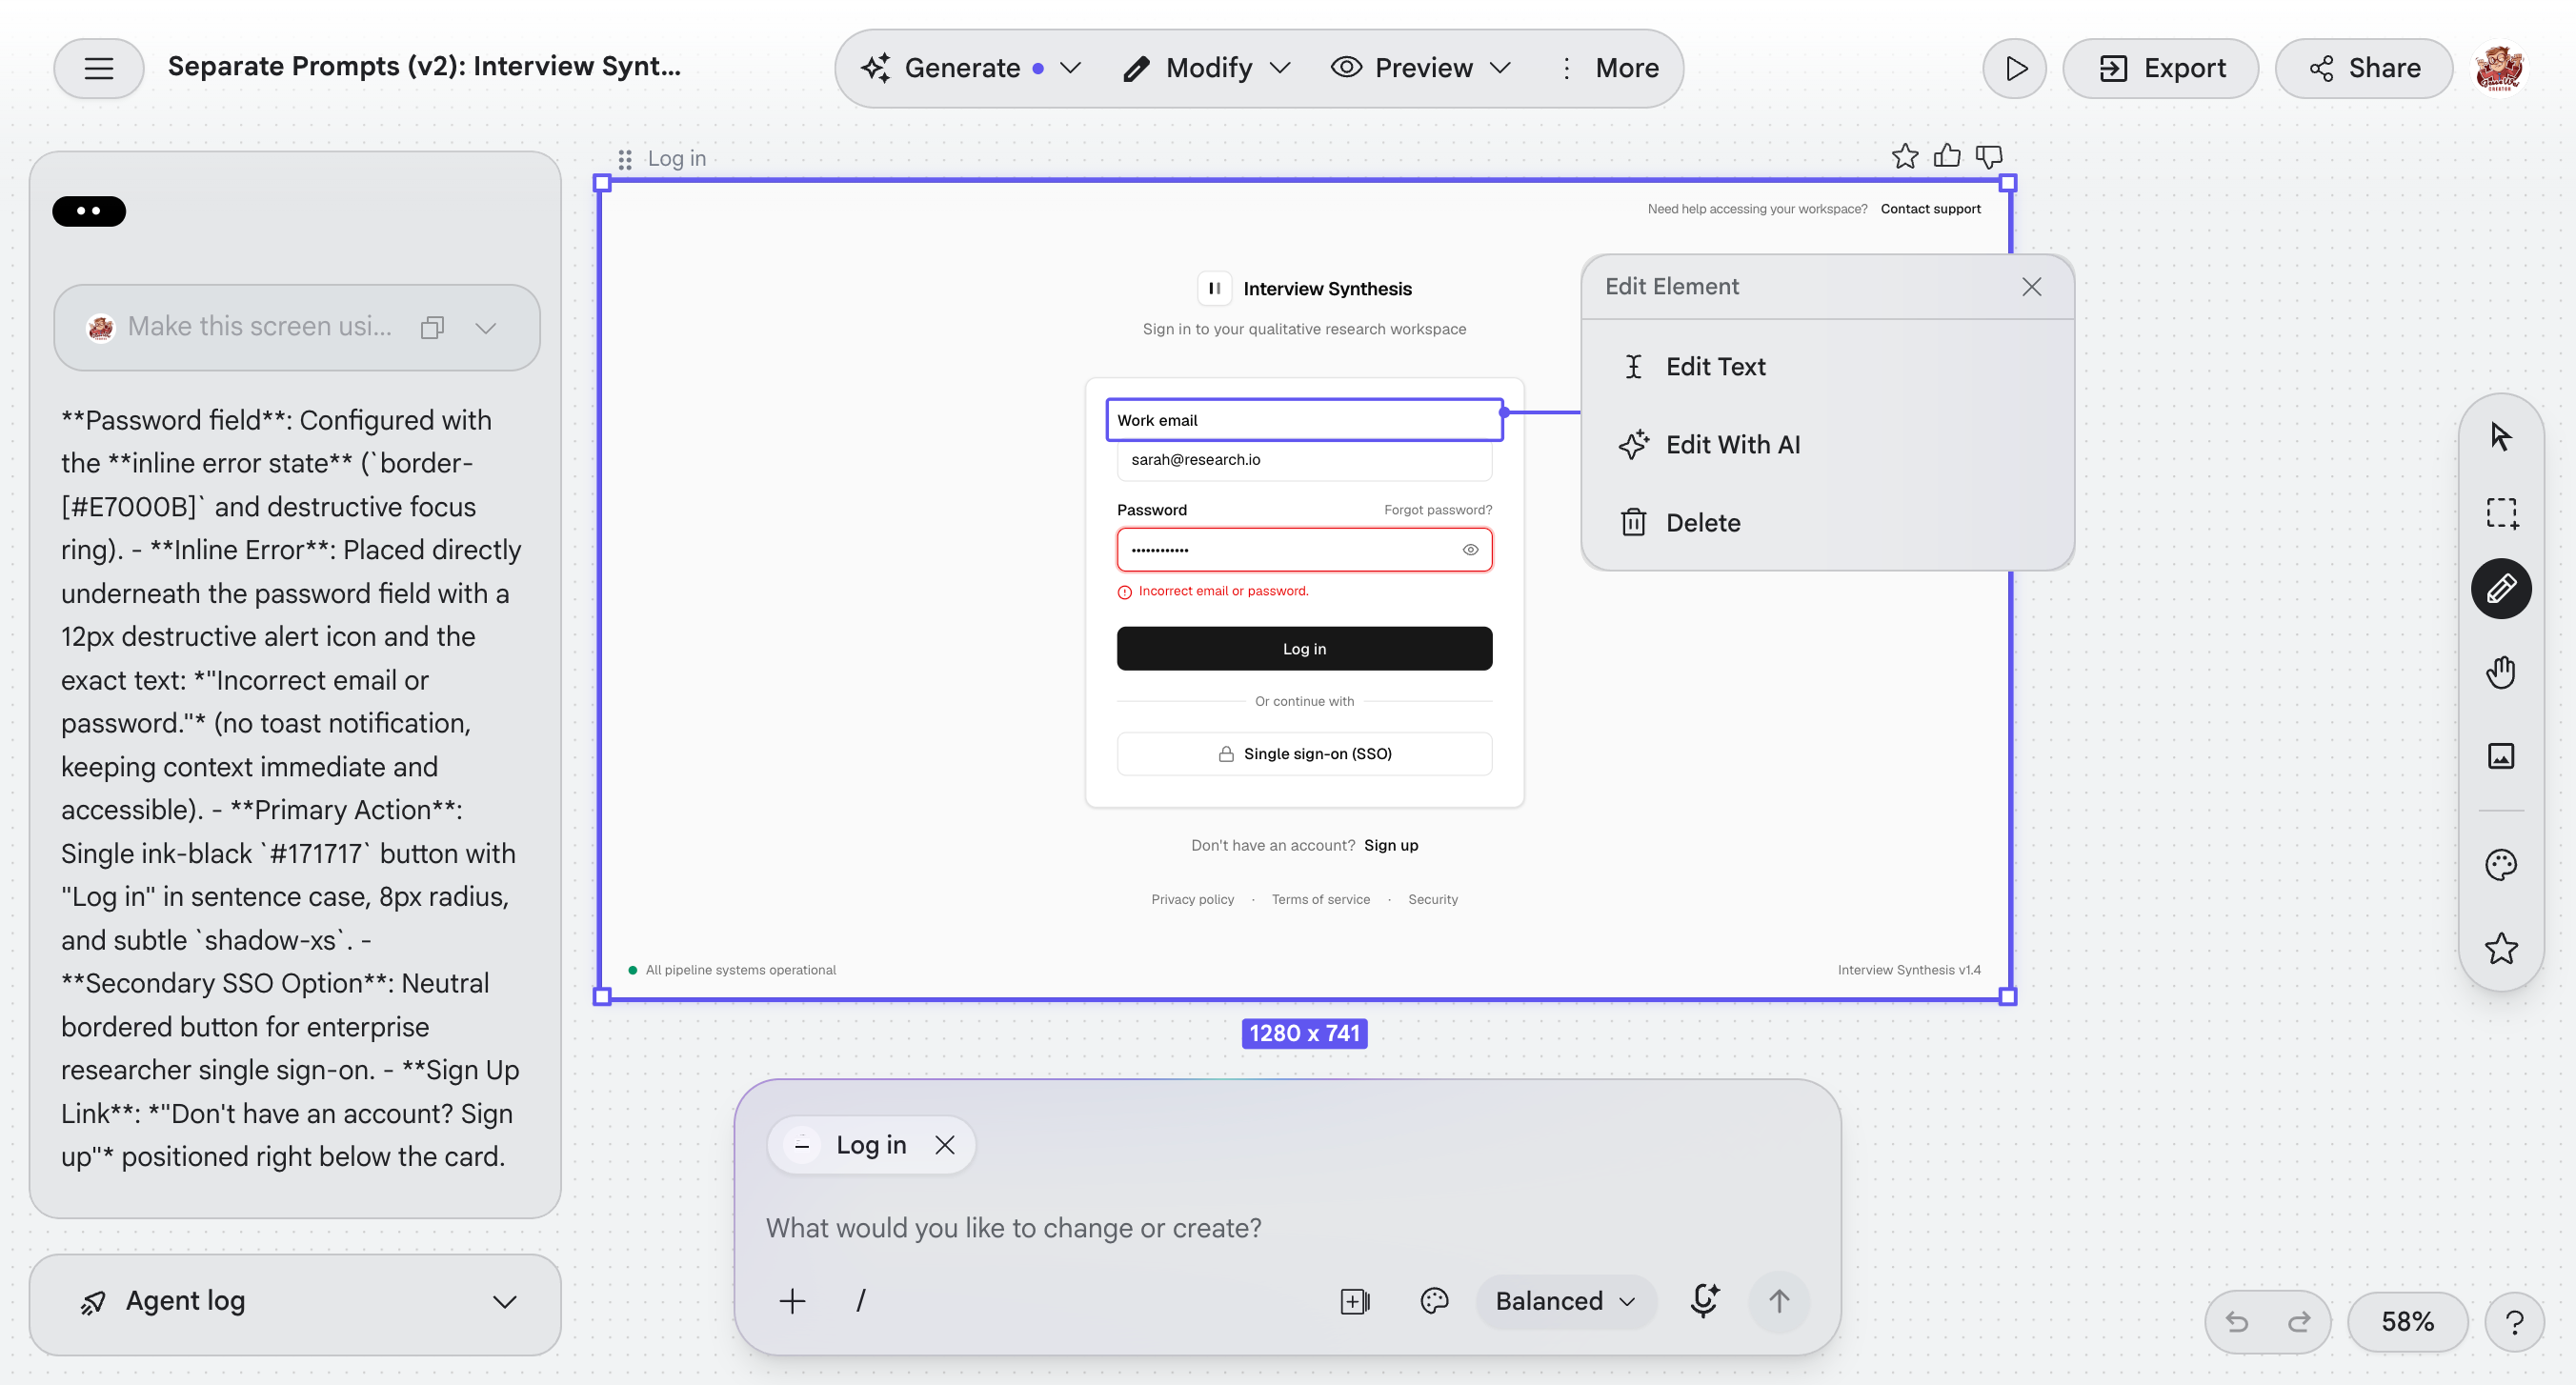Open the Preview dropdown
2576x1385 pixels.
[1421, 68]
